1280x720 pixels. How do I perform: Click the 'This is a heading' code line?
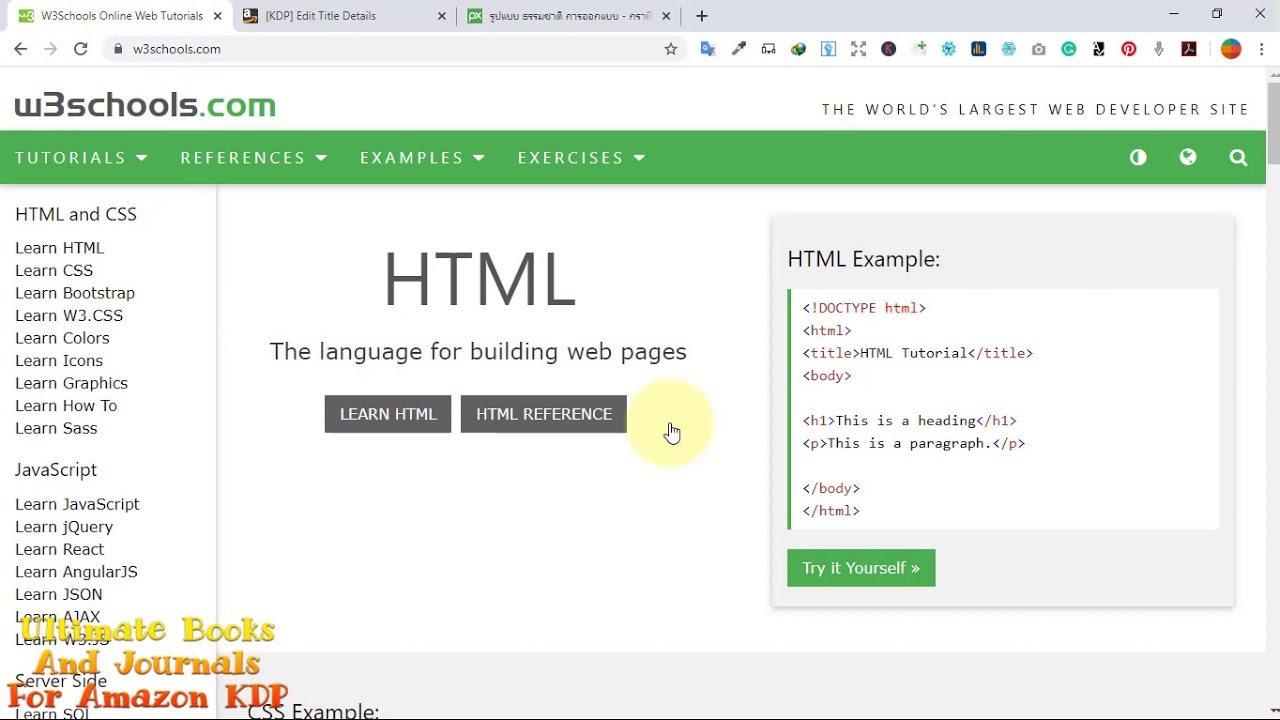tap(909, 421)
